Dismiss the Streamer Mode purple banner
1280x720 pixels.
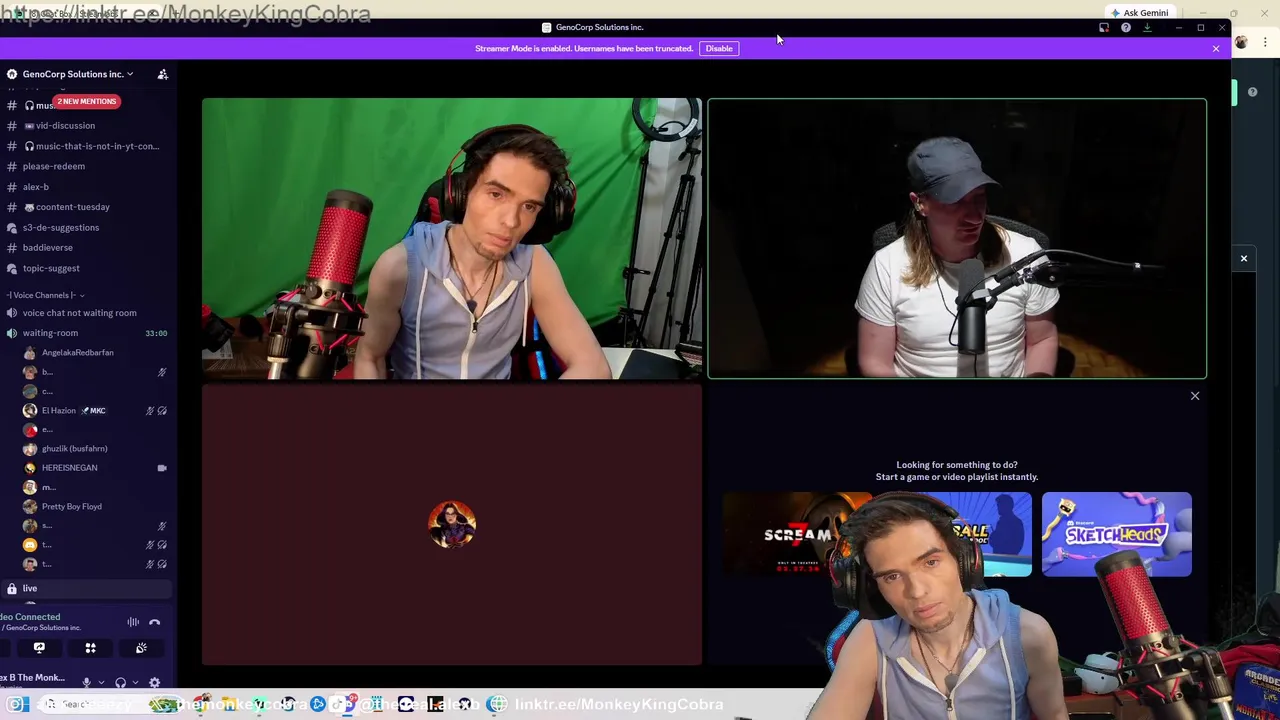pyautogui.click(x=1216, y=48)
